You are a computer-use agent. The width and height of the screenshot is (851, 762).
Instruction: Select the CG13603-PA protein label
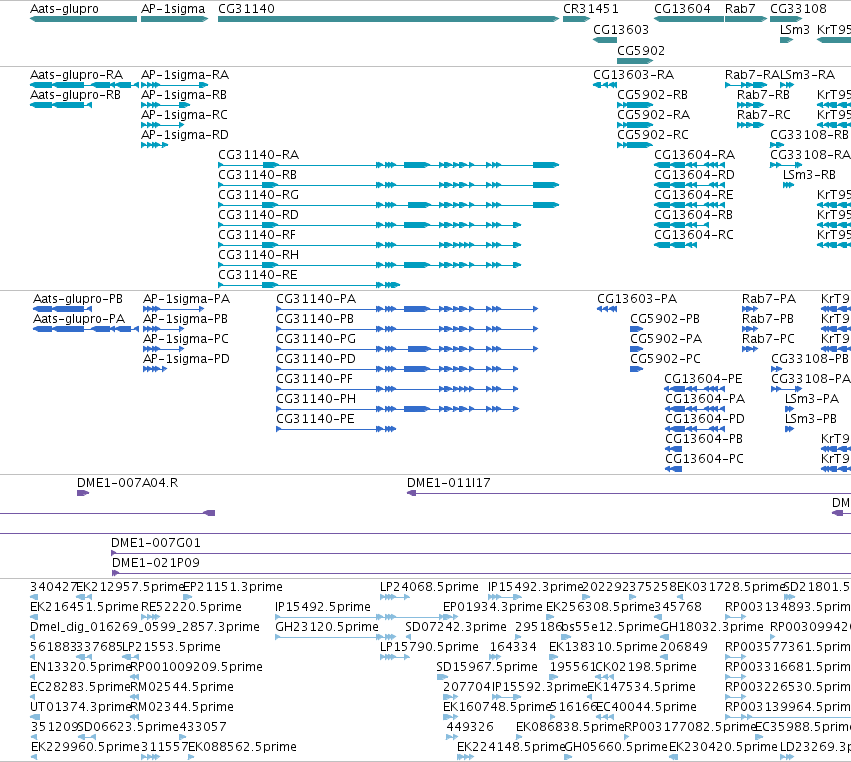pyautogui.click(x=637, y=299)
